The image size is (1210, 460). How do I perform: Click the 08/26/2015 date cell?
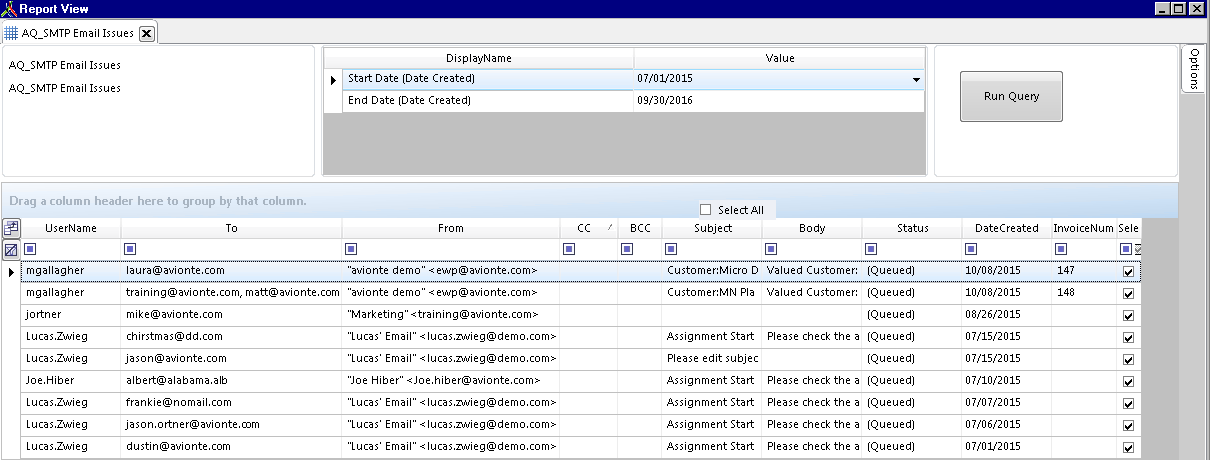click(1007, 315)
